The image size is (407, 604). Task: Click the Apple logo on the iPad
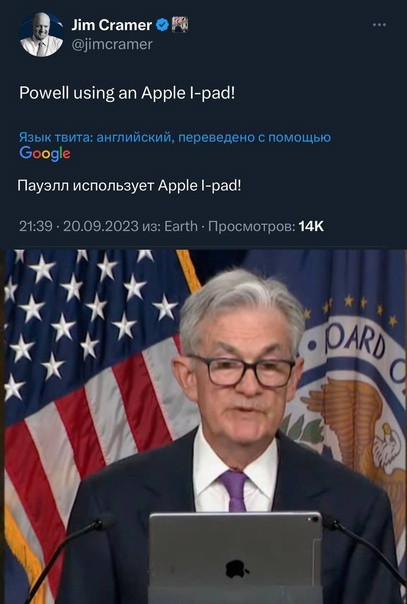pos(236,569)
